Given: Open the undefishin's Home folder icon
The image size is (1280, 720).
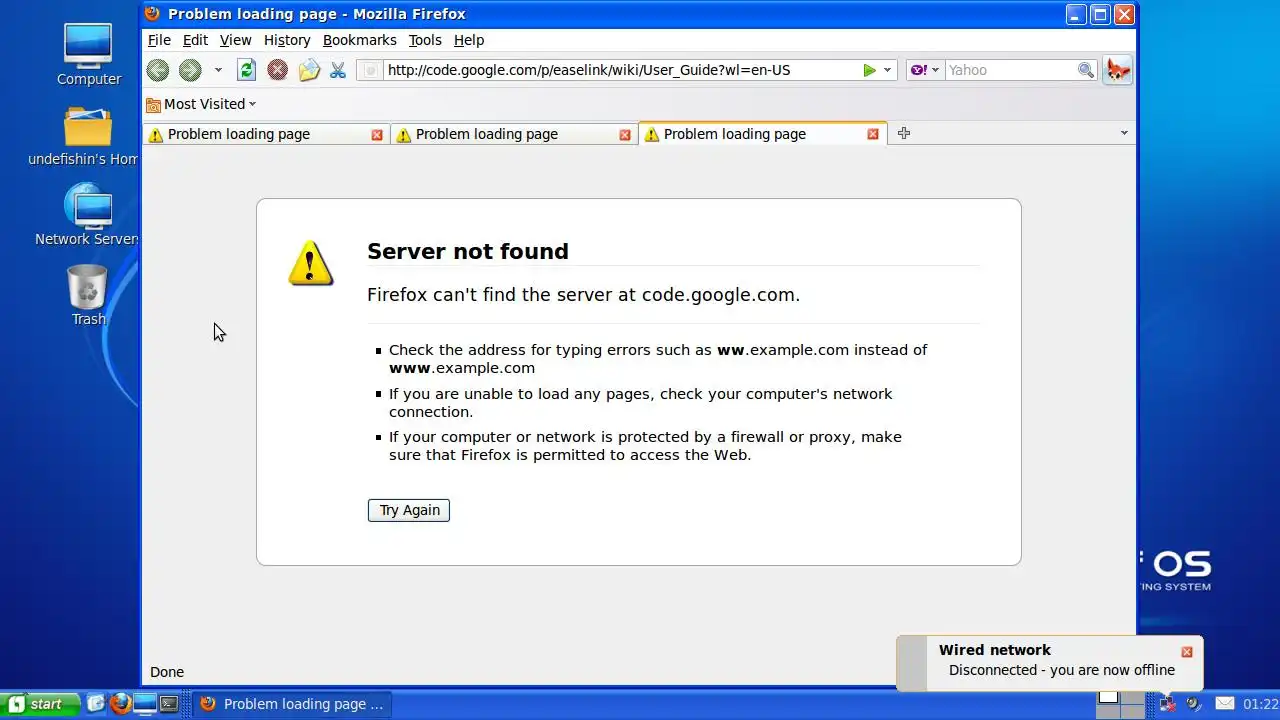Looking at the screenshot, I should 84,136.
